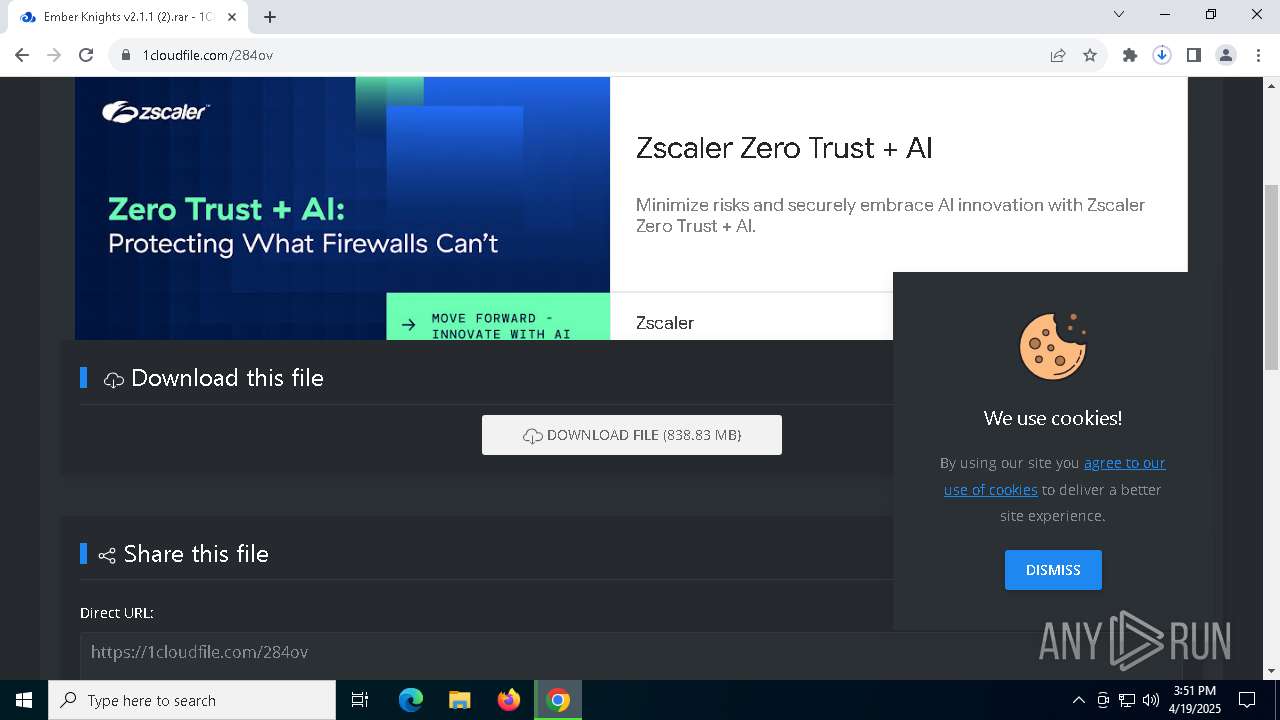Reload the current page
The height and width of the screenshot is (720, 1280).
pos(86,55)
